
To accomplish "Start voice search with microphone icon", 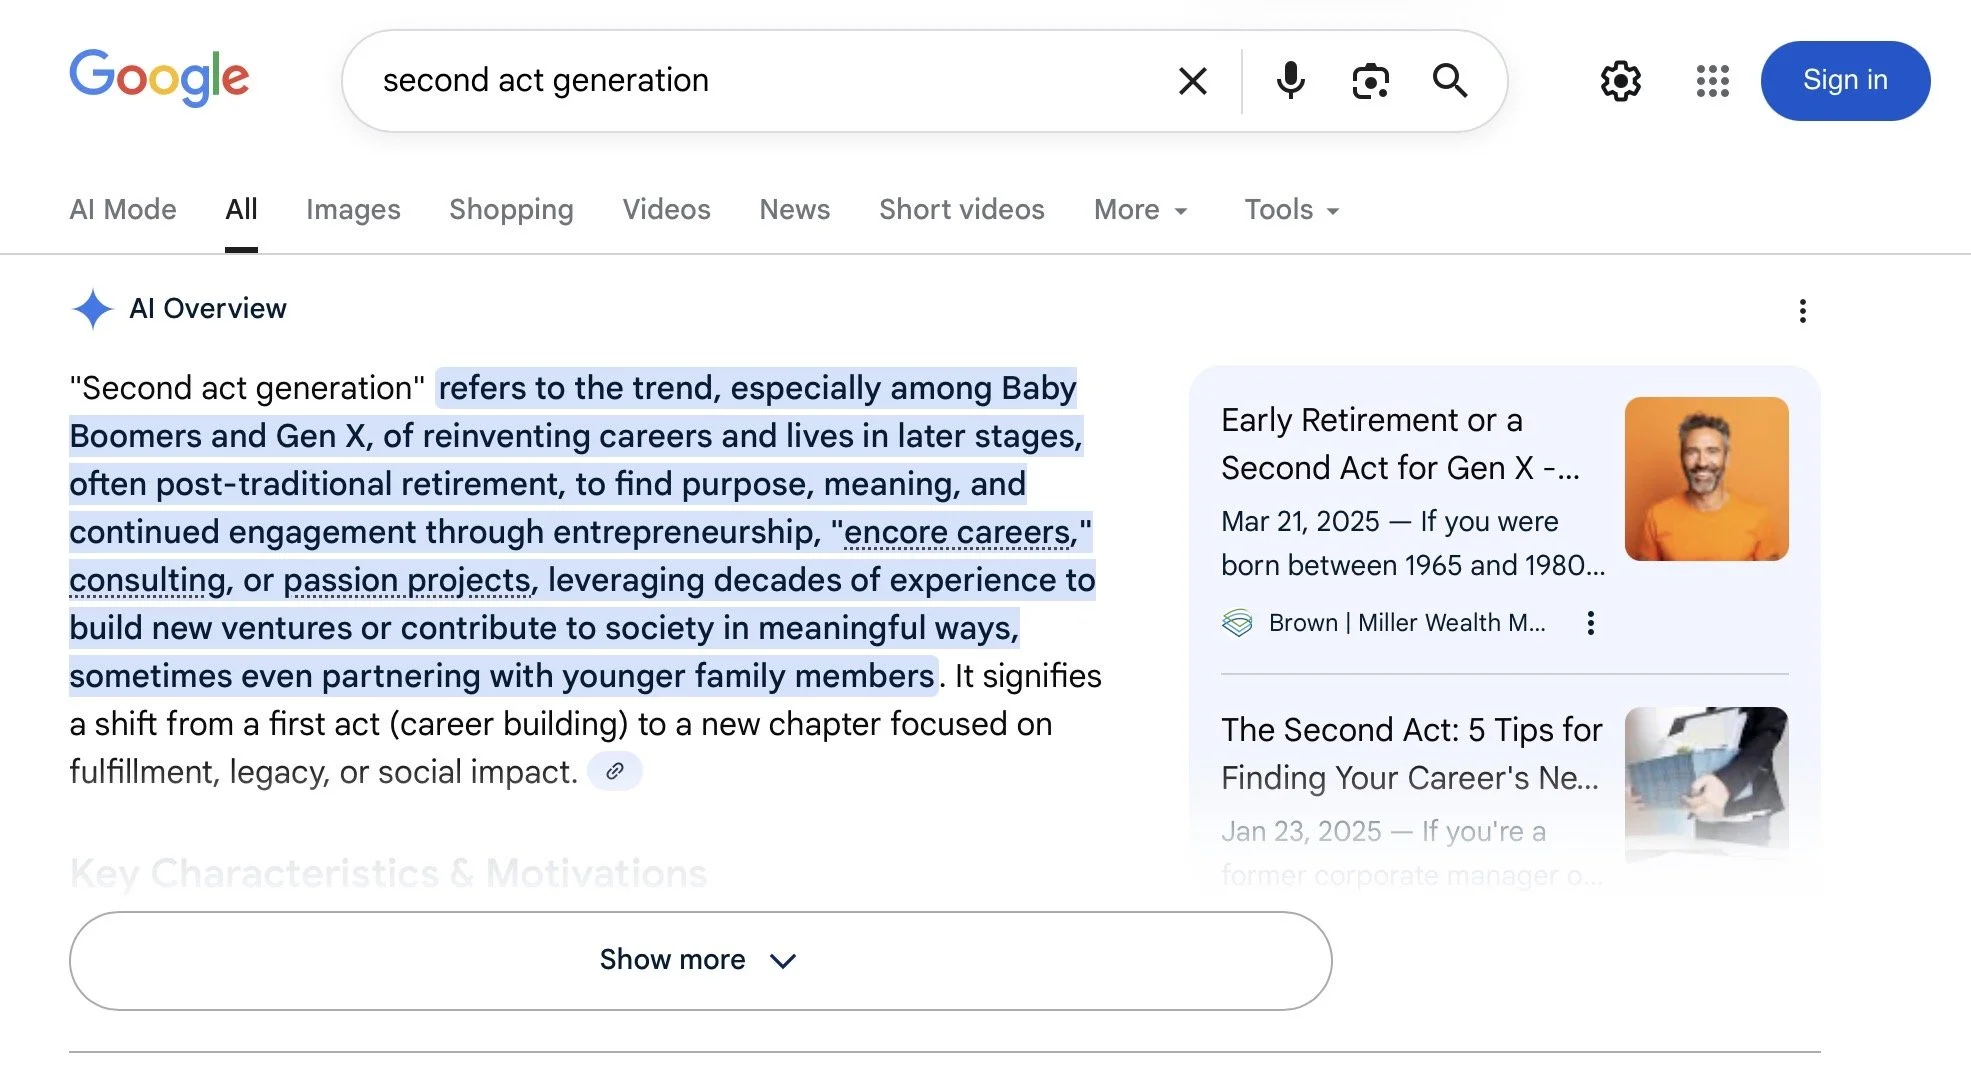I will (1290, 81).
